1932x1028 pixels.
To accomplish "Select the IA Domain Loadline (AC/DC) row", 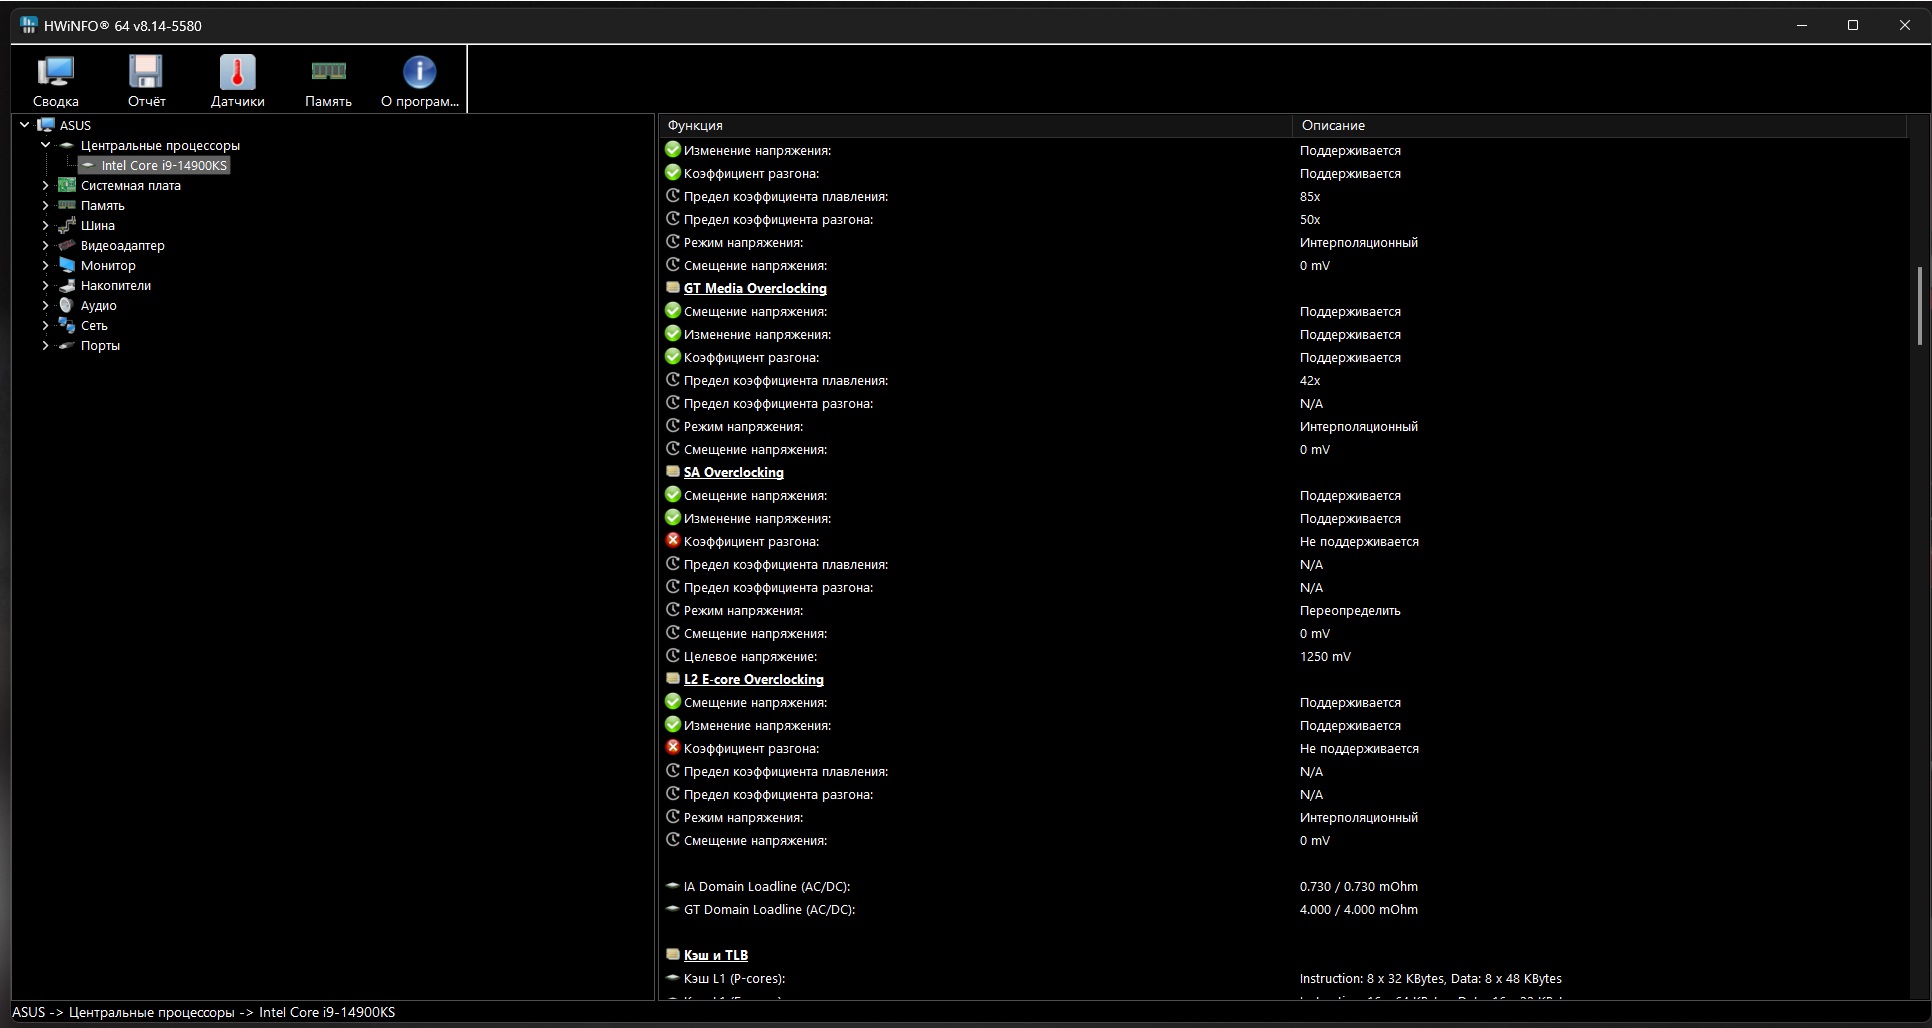I will (x=1283, y=886).
